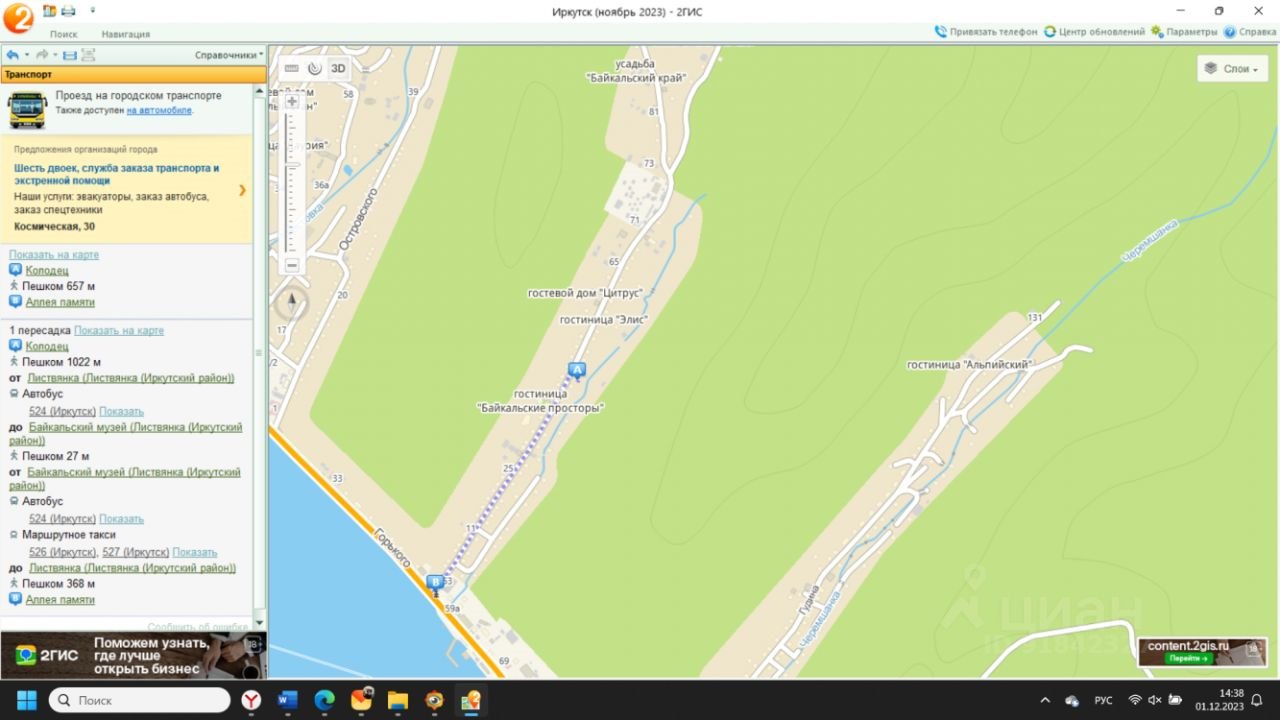Open the bottom Аллея памяти destination link

(60, 599)
